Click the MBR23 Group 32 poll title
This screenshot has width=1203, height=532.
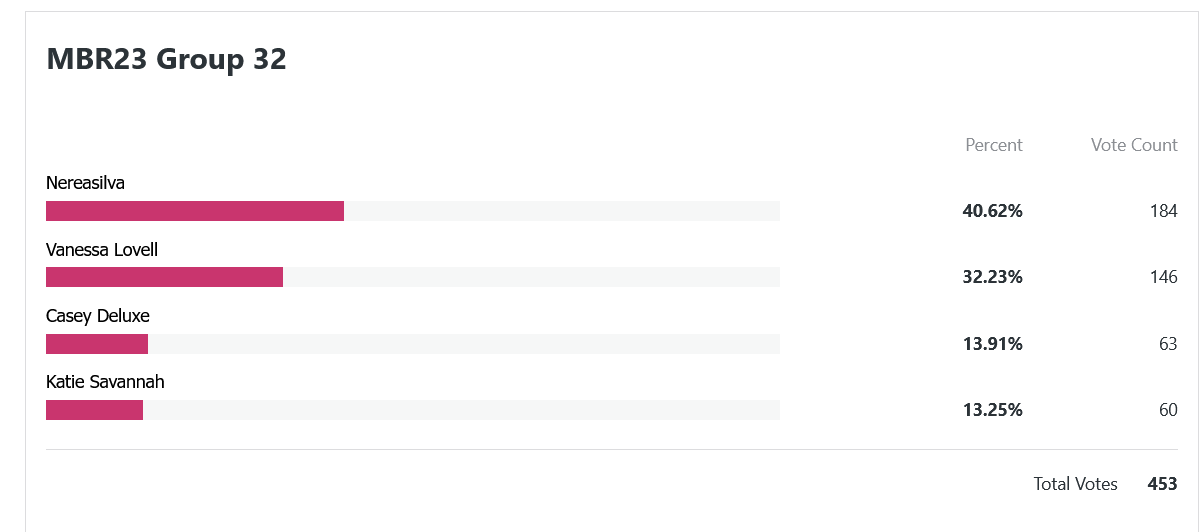tap(166, 60)
